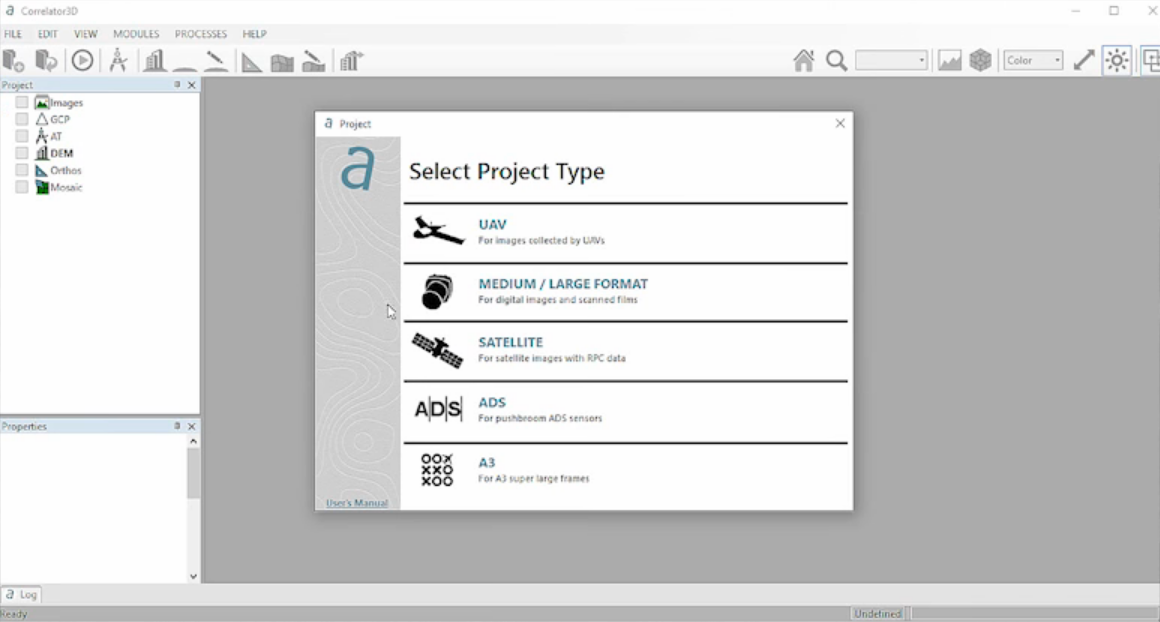
Task: Click the Properties scrollbar down arrow
Action: coord(193,576)
